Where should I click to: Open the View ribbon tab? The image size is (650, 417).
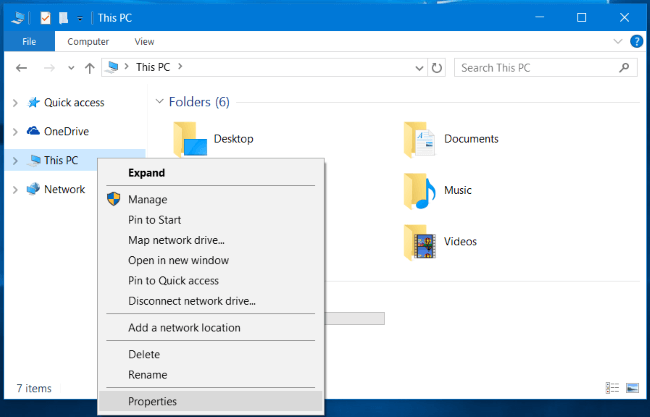click(x=144, y=41)
